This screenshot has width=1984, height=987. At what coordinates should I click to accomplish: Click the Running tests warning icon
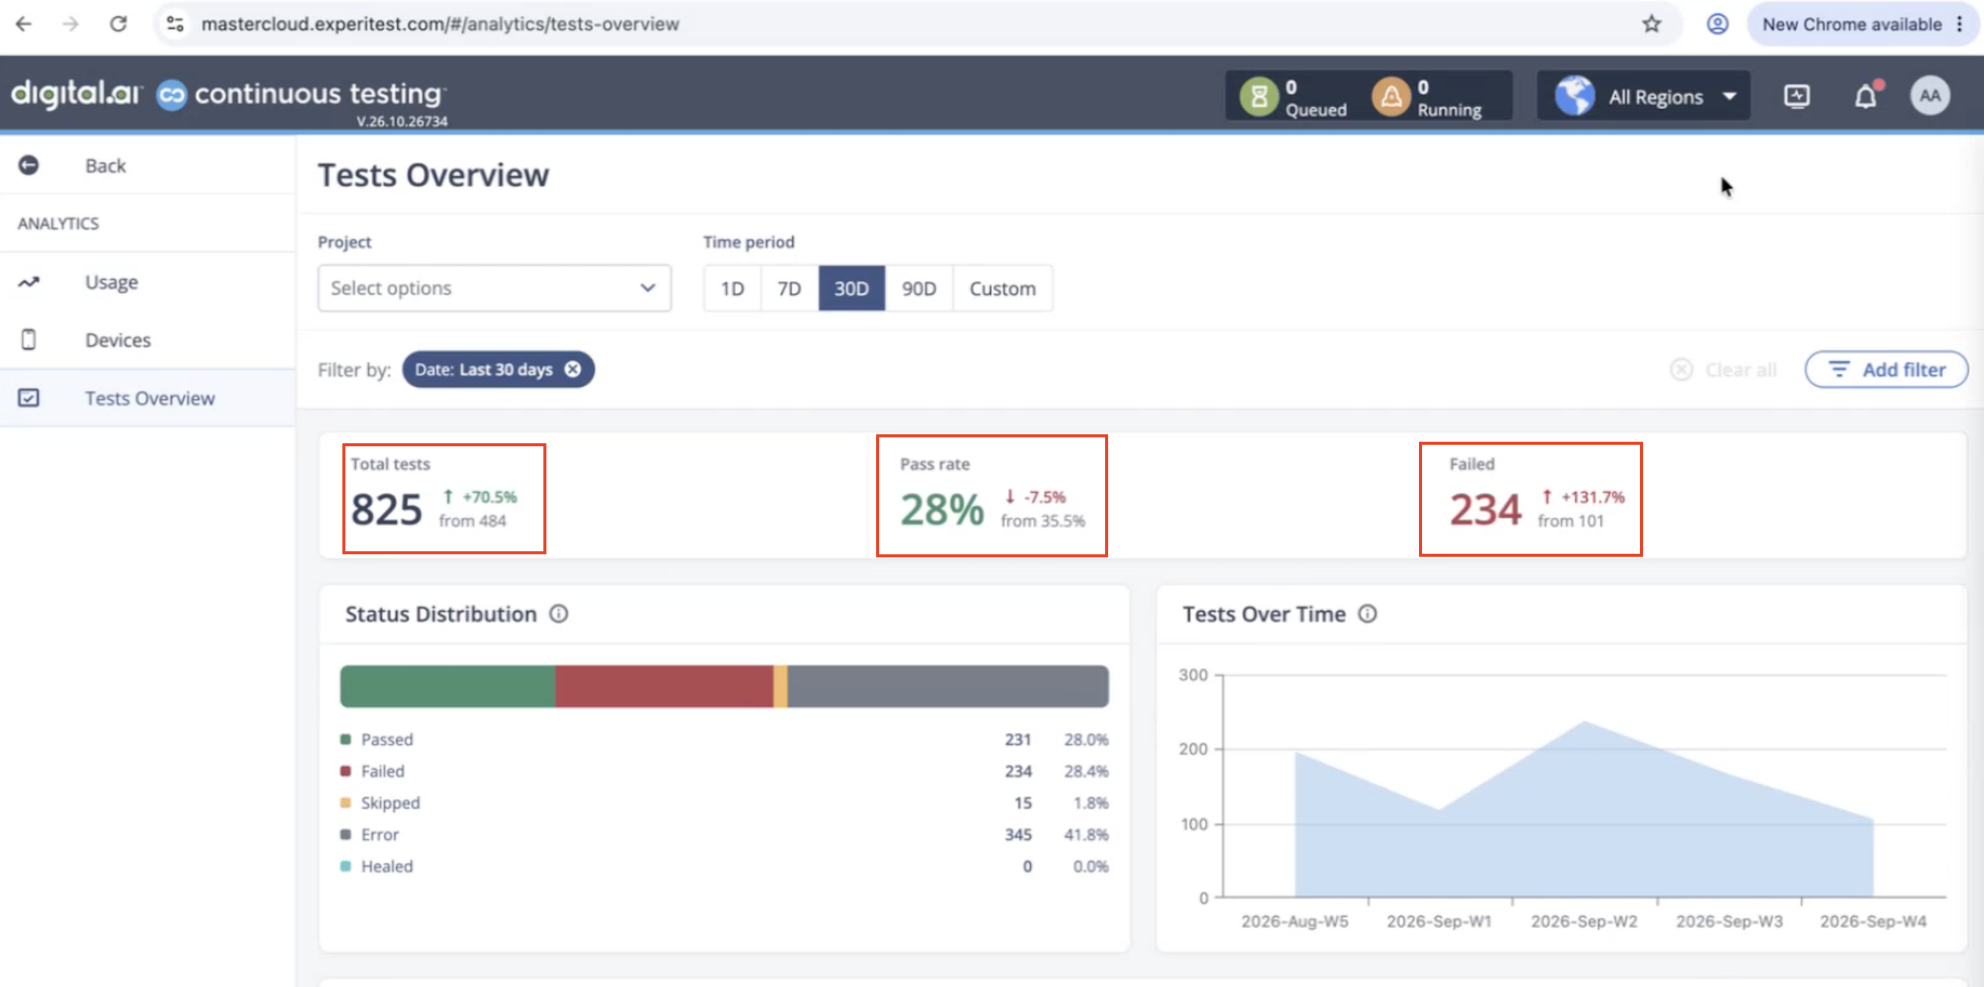[x=1391, y=97]
